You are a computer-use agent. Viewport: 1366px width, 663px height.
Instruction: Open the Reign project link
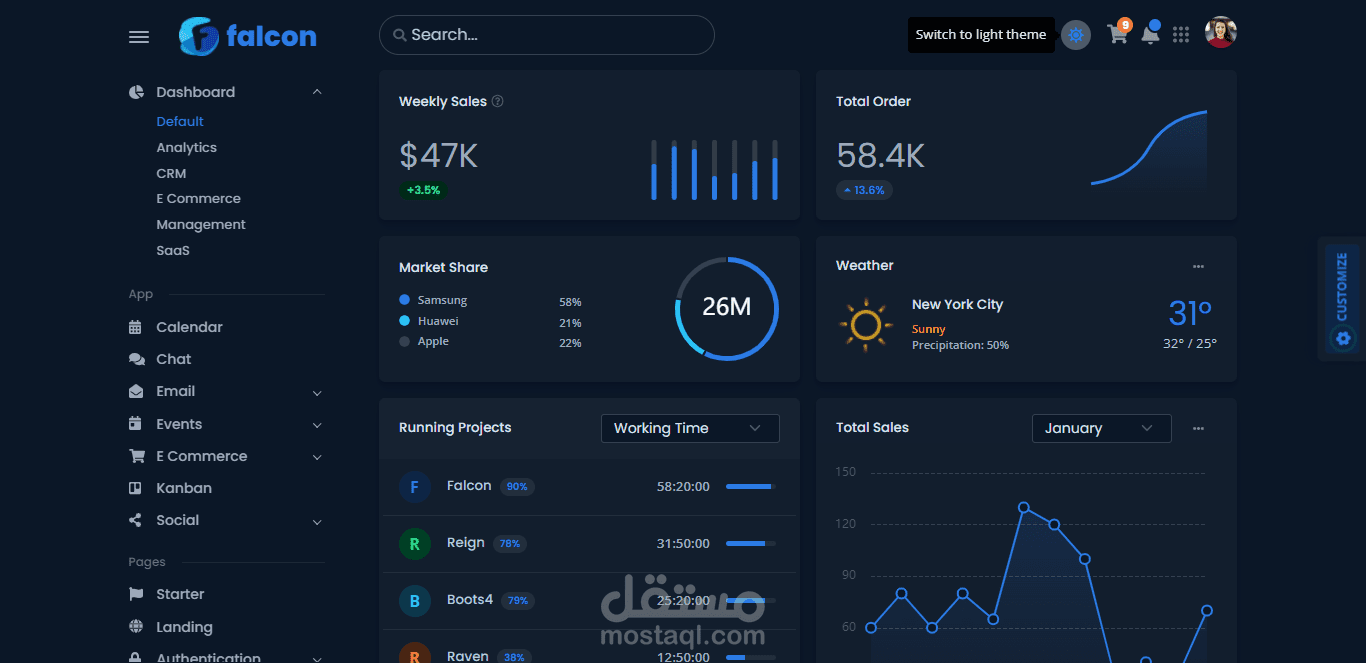click(466, 543)
